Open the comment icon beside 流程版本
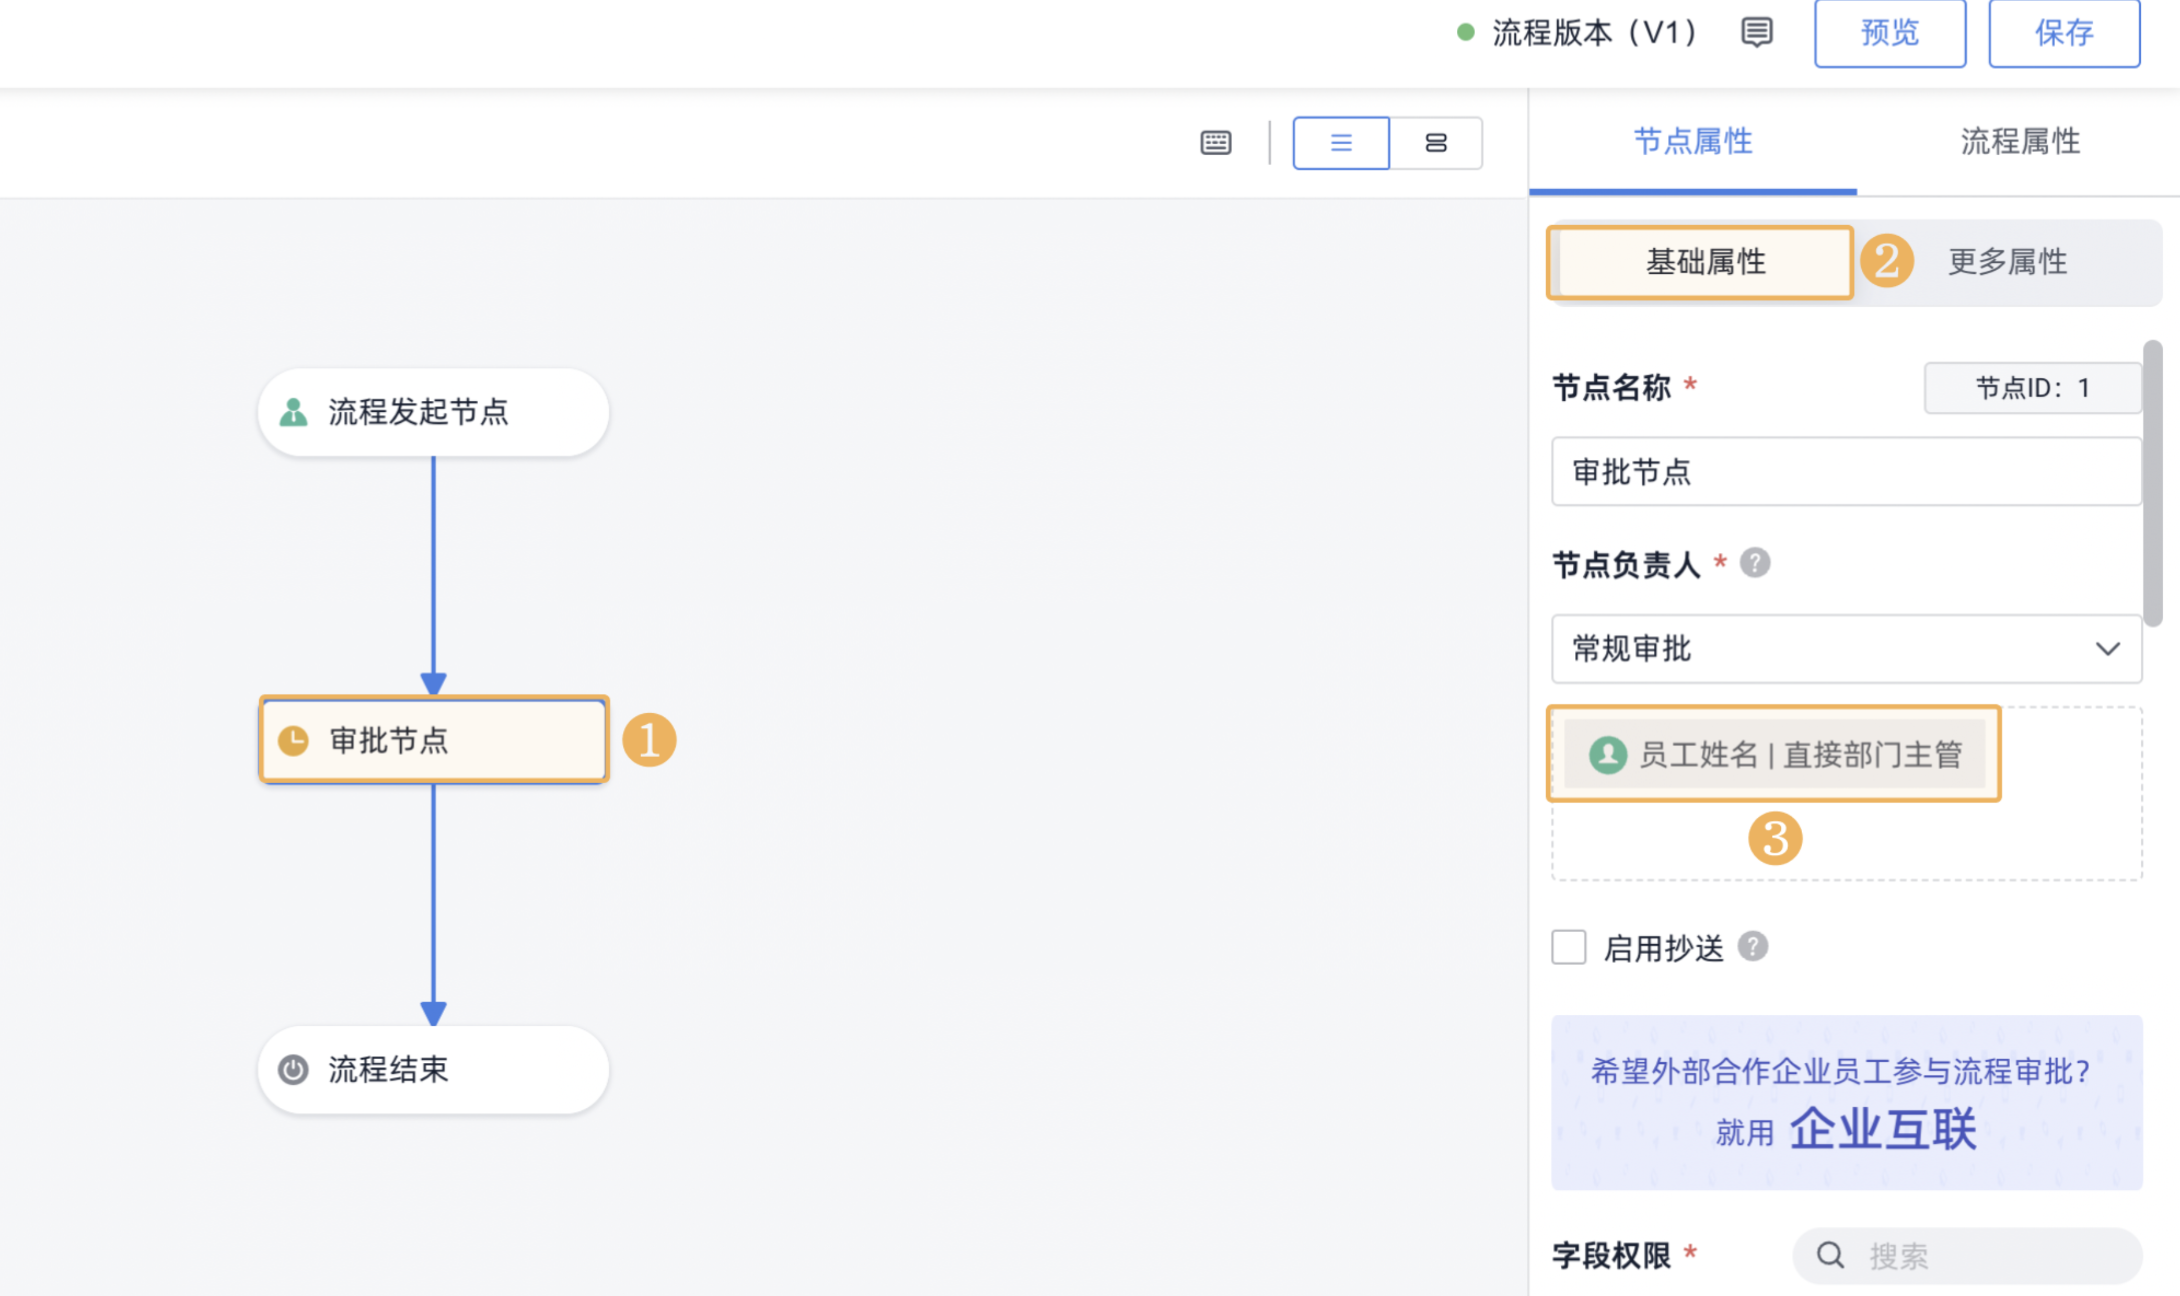 point(1756,33)
